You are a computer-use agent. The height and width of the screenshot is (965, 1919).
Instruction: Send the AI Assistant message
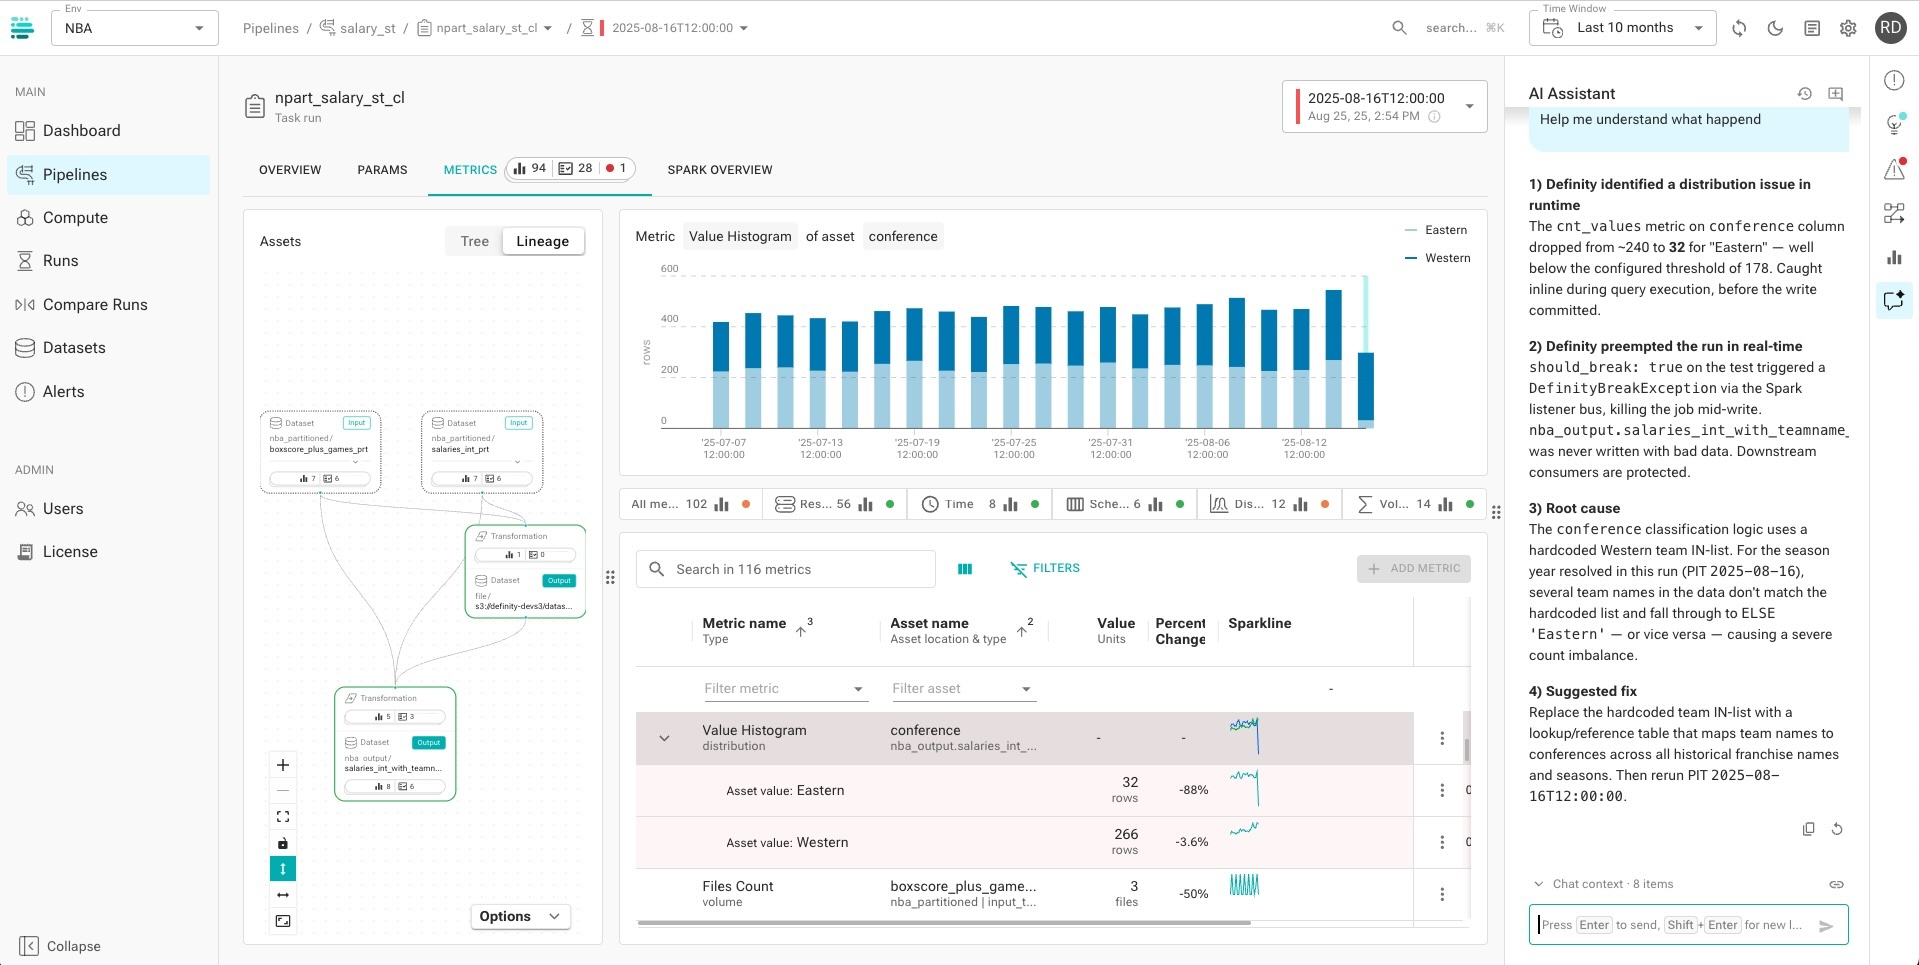pos(1825,926)
